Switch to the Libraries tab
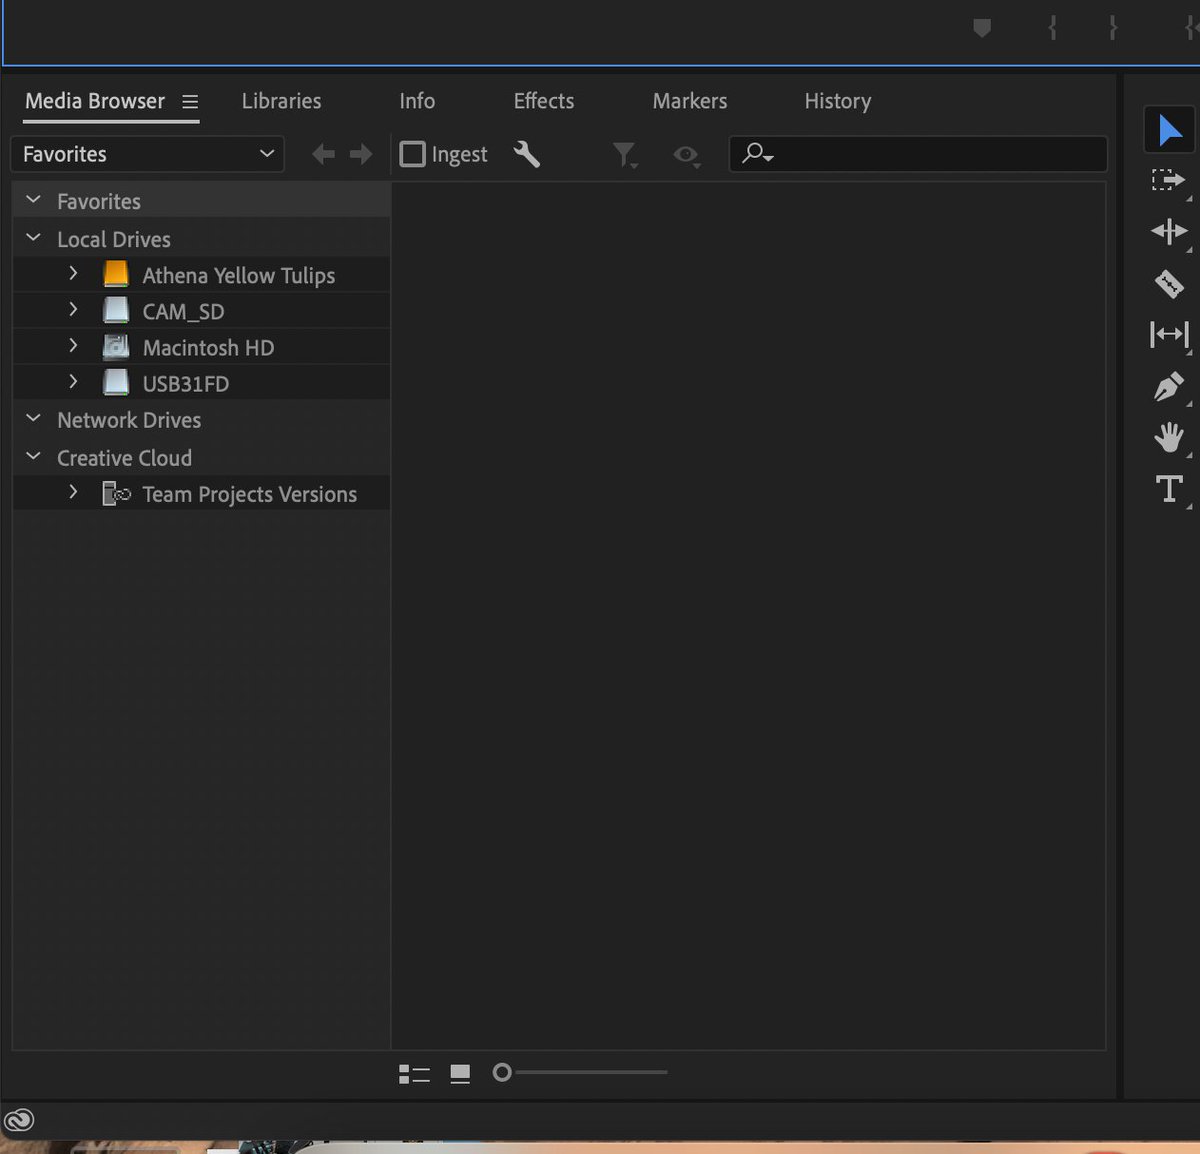1200x1154 pixels. pos(281,101)
